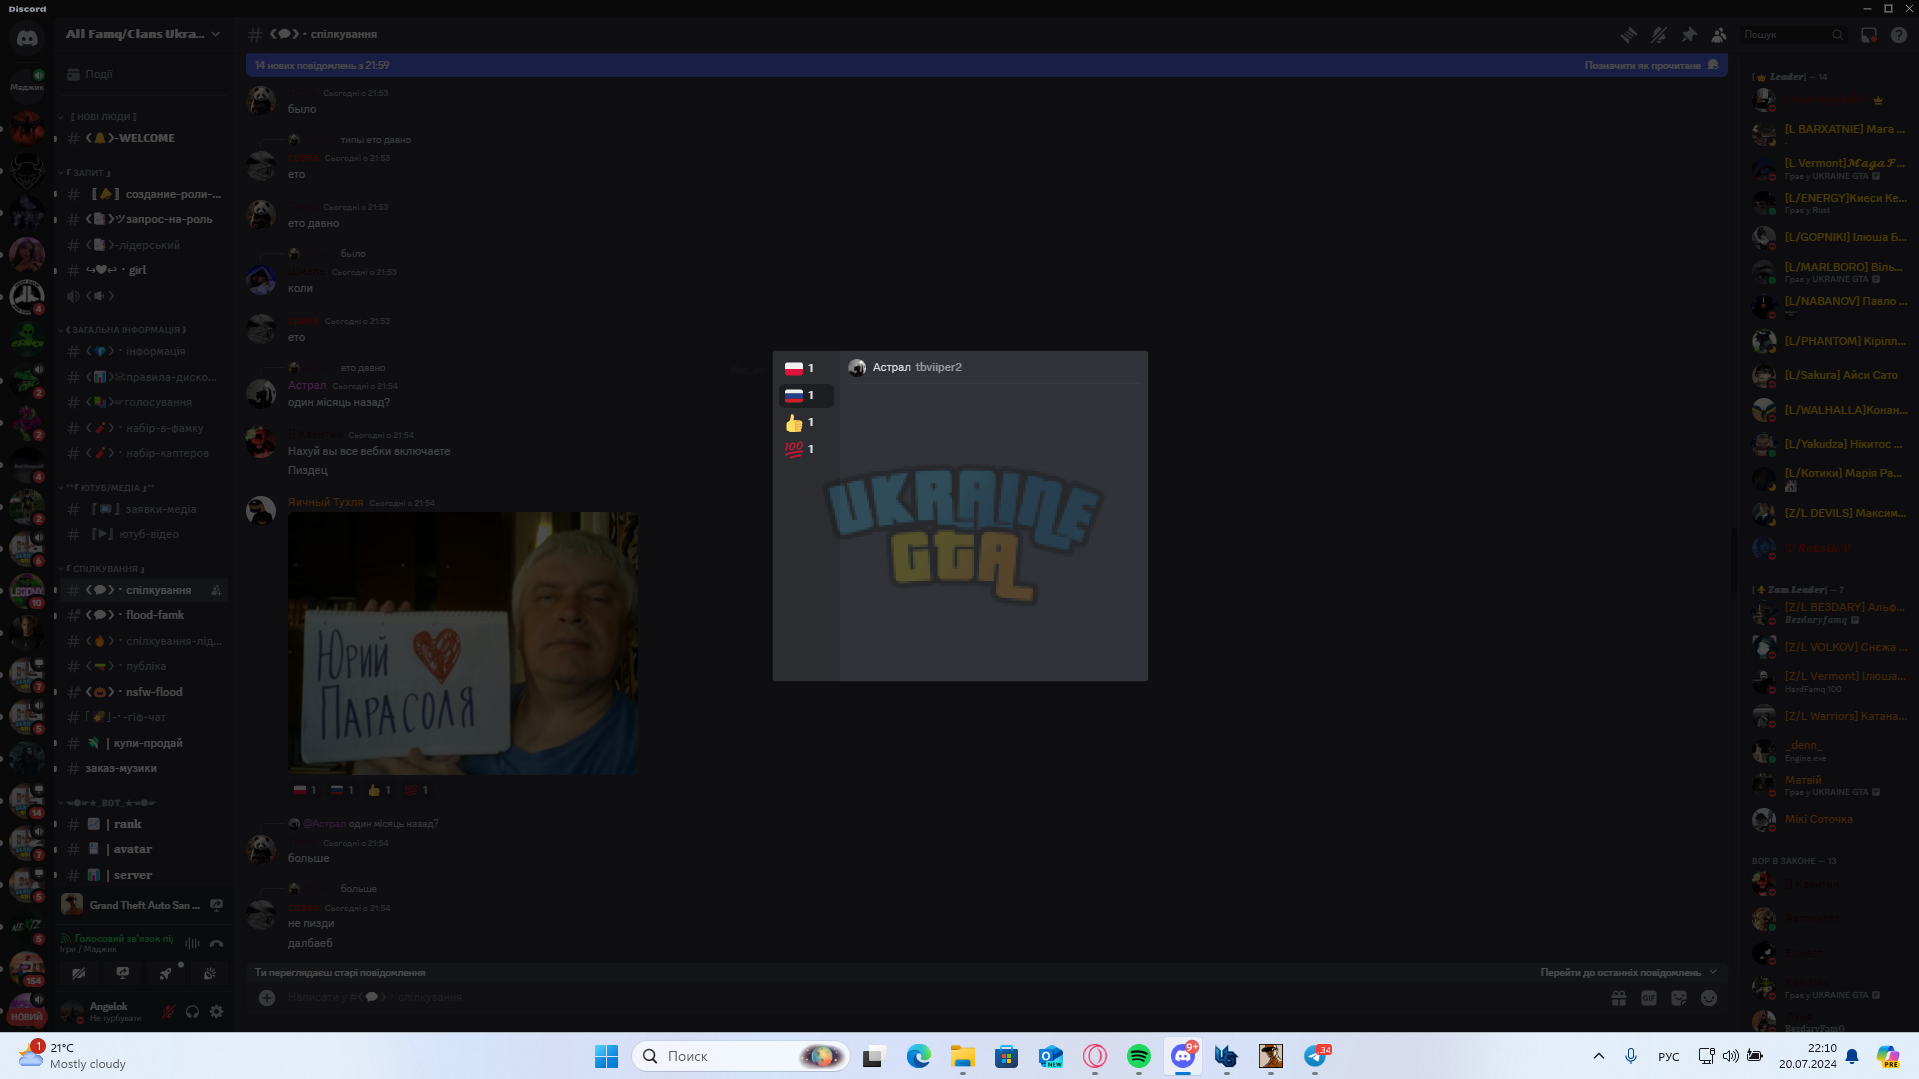Image resolution: width=1919 pixels, height=1079 pixels.
Task: Stream Grand Theft Auto San activity icon
Action: (x=216, y=905)
